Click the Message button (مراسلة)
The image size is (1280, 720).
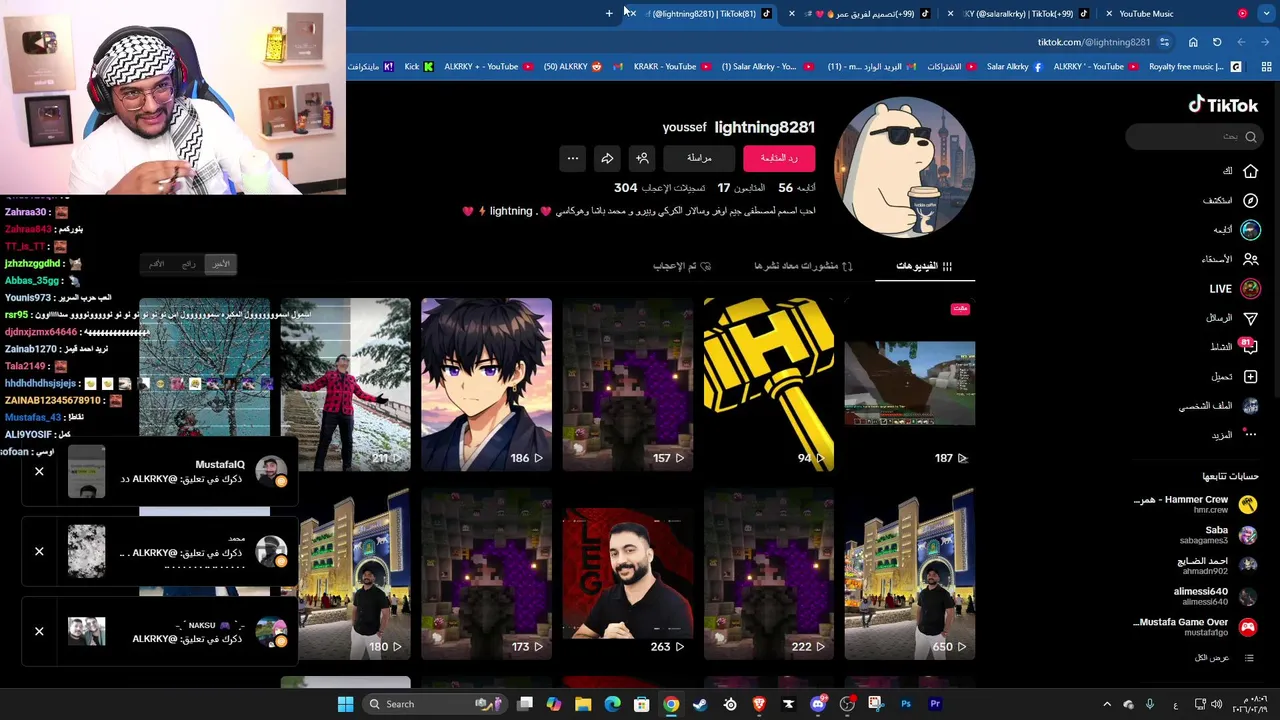click(699, 158)
